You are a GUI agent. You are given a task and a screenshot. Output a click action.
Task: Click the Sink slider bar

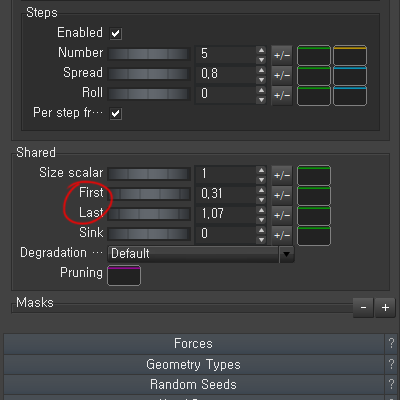pyautogui.click(x=149, y=234)
